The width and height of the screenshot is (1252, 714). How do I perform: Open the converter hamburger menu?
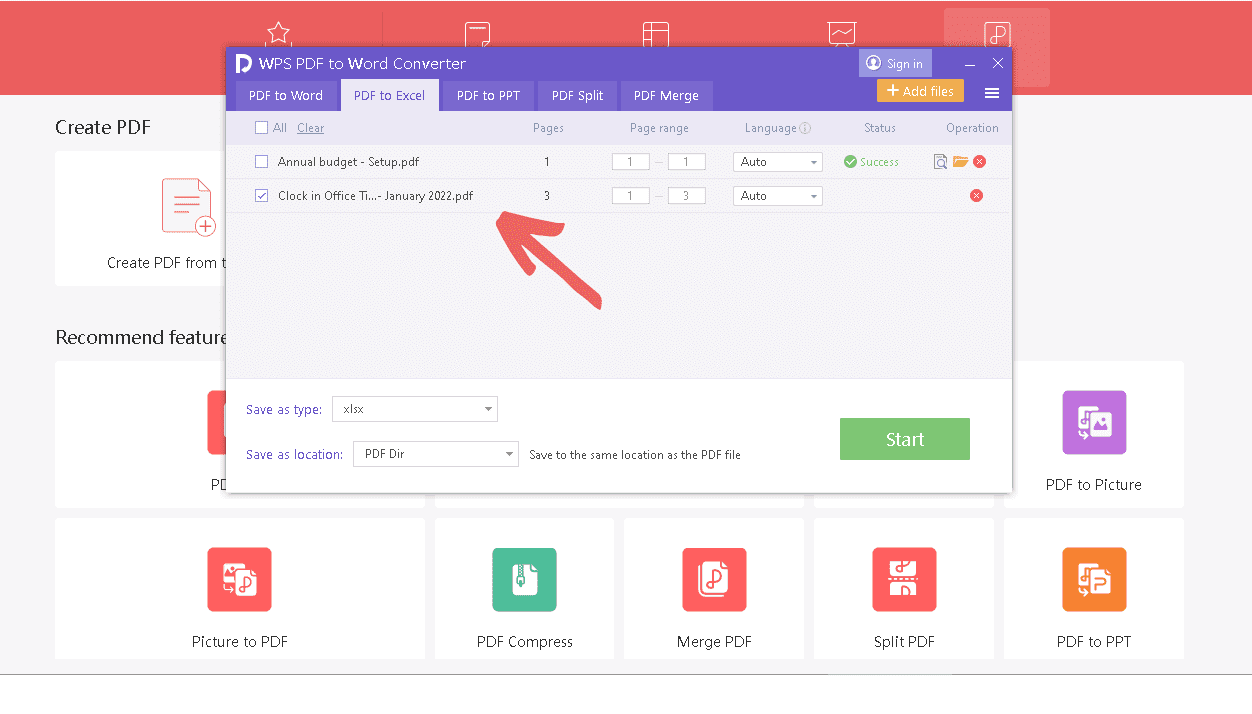point(992,93)
